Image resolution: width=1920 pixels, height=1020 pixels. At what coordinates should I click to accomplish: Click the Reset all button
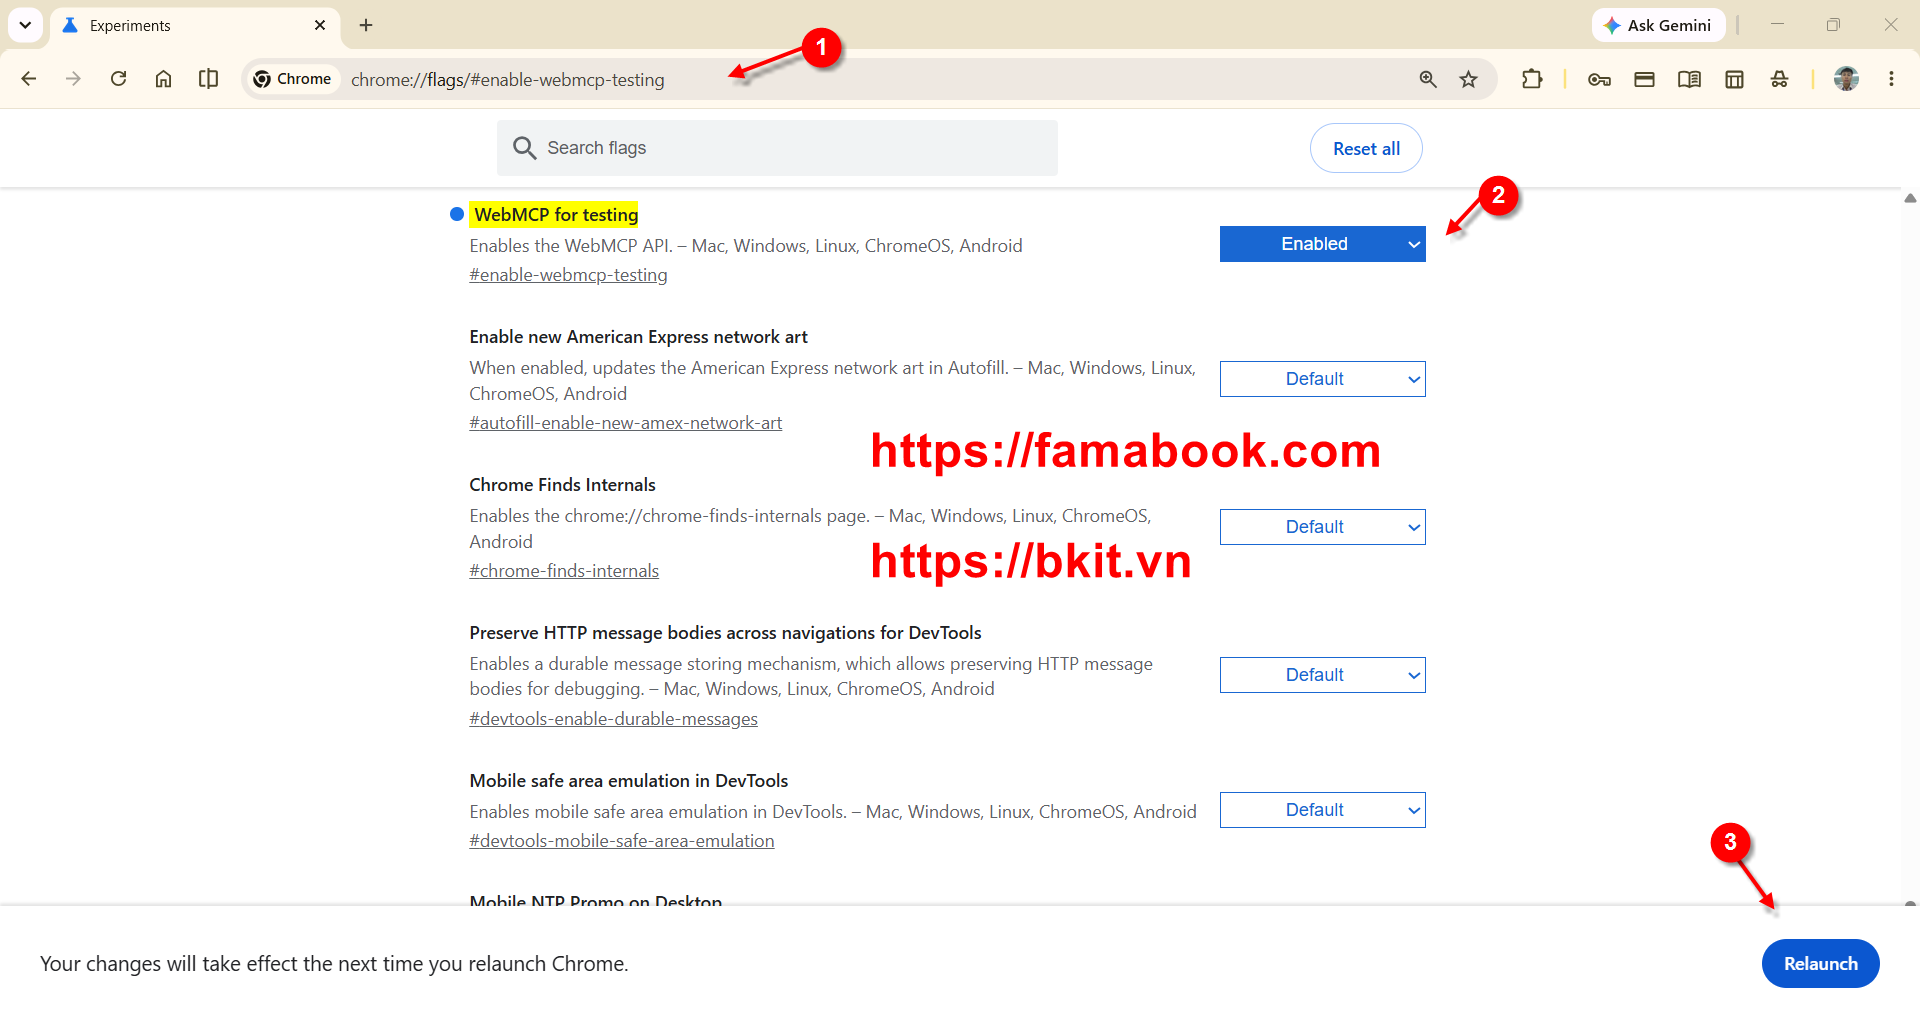[x=1366, y=148]
